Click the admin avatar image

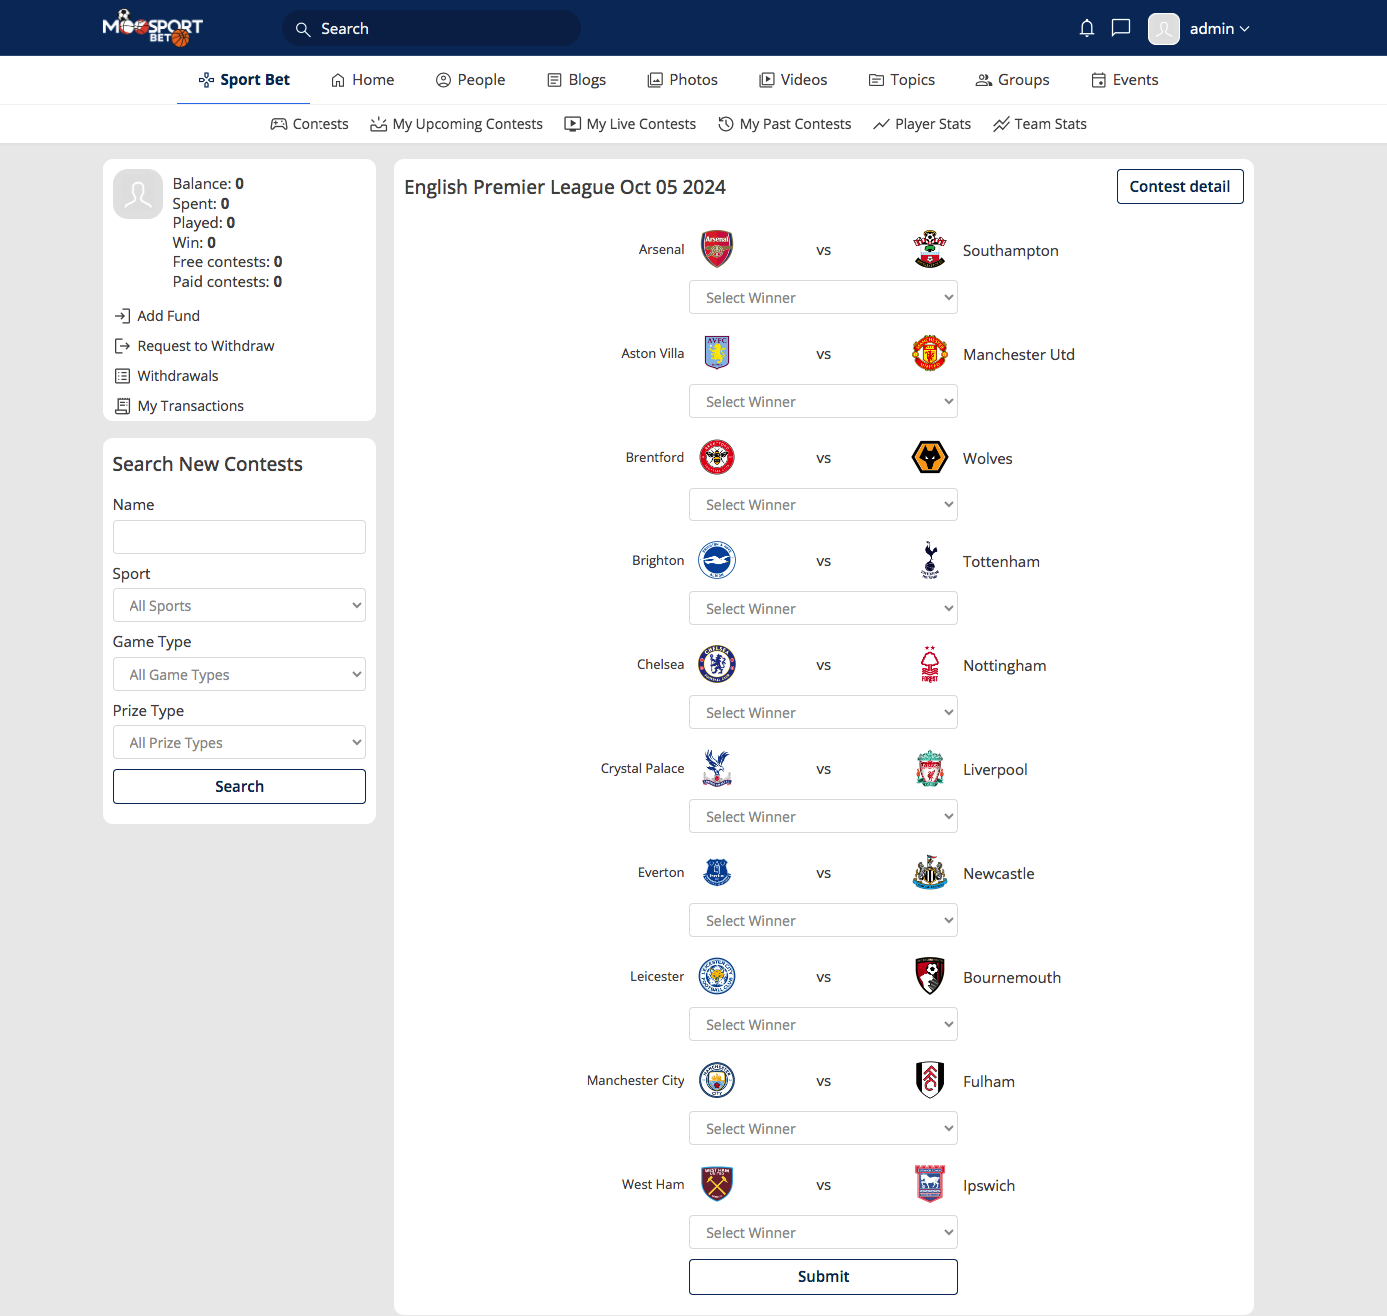[x=1164, y=29]
